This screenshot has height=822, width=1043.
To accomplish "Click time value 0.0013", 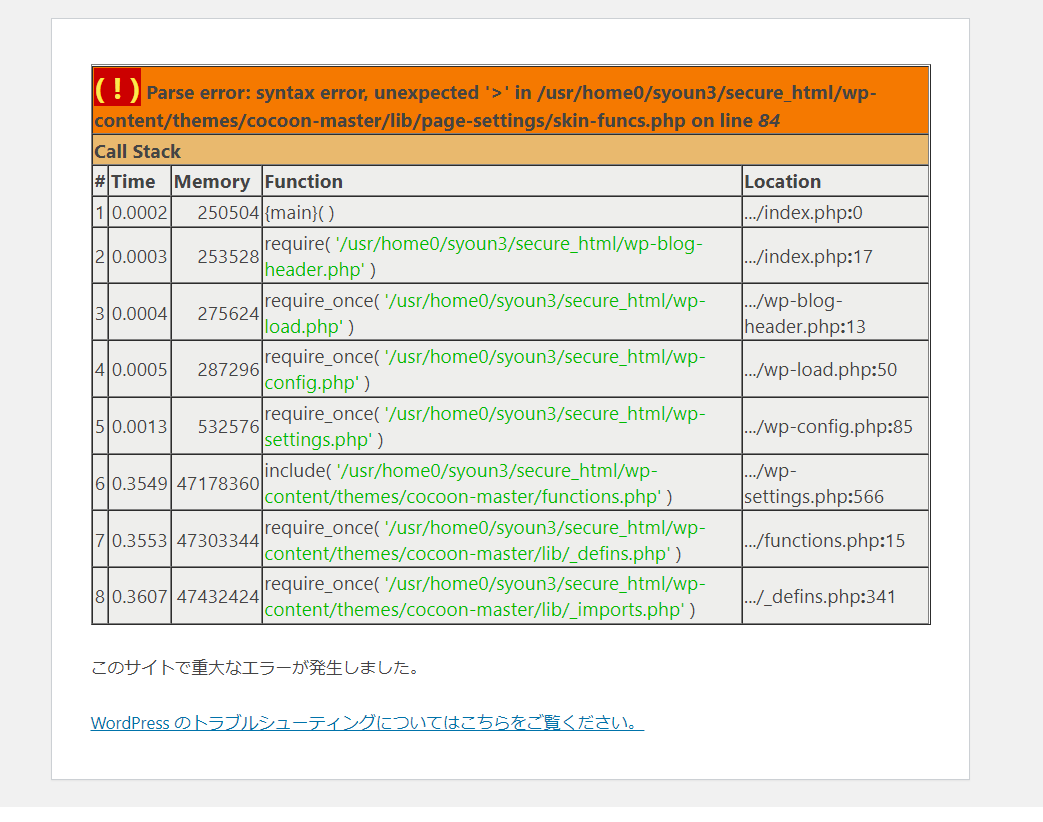I will coord(140,427).
